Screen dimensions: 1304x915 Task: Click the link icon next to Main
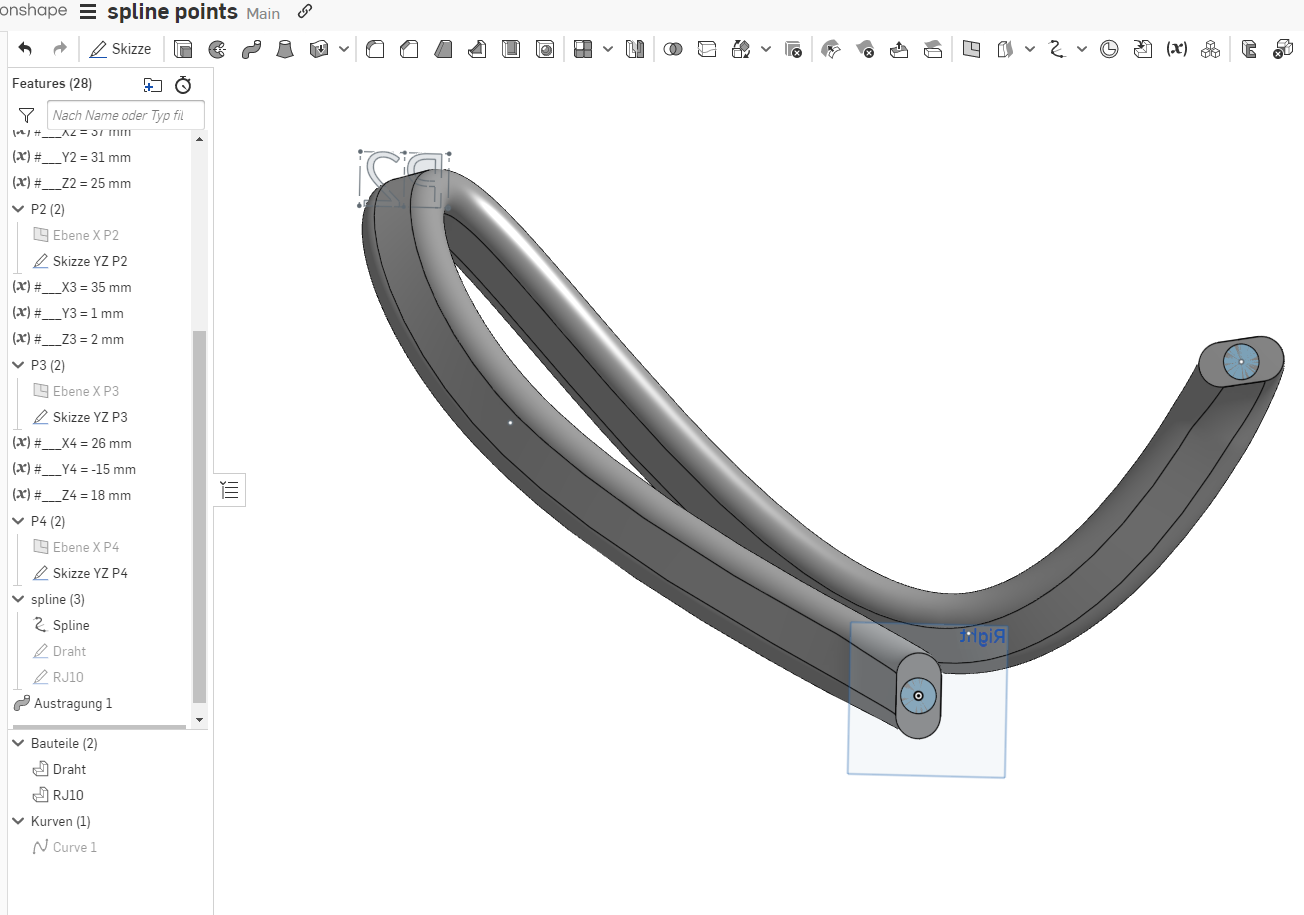coord(305,12)
